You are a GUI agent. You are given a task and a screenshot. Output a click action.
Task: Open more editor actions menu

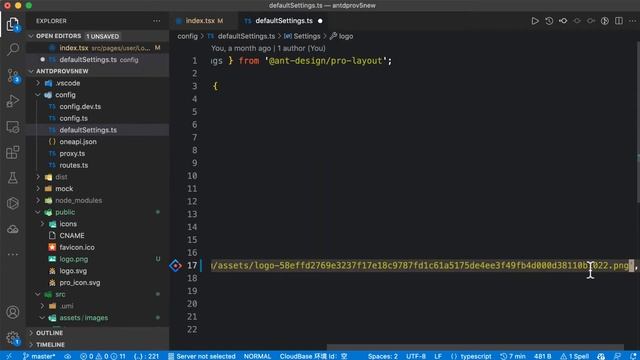click(632, 21)
